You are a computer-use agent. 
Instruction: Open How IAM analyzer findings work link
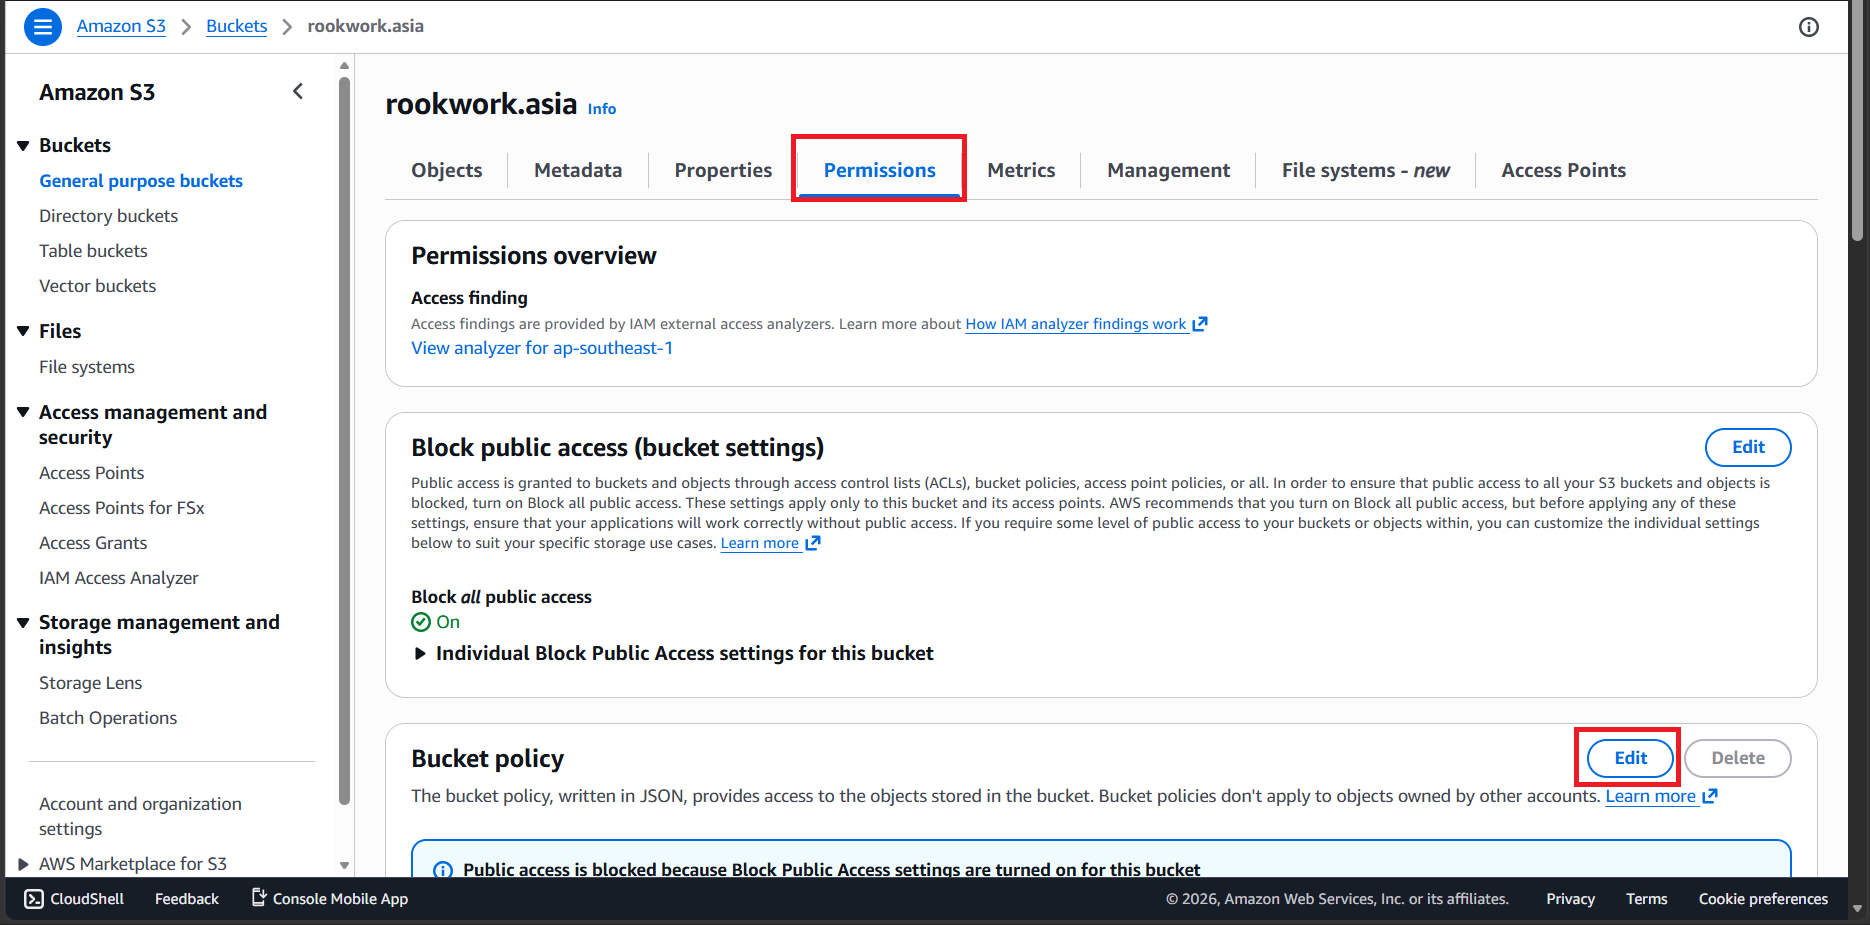[1076, 324]
